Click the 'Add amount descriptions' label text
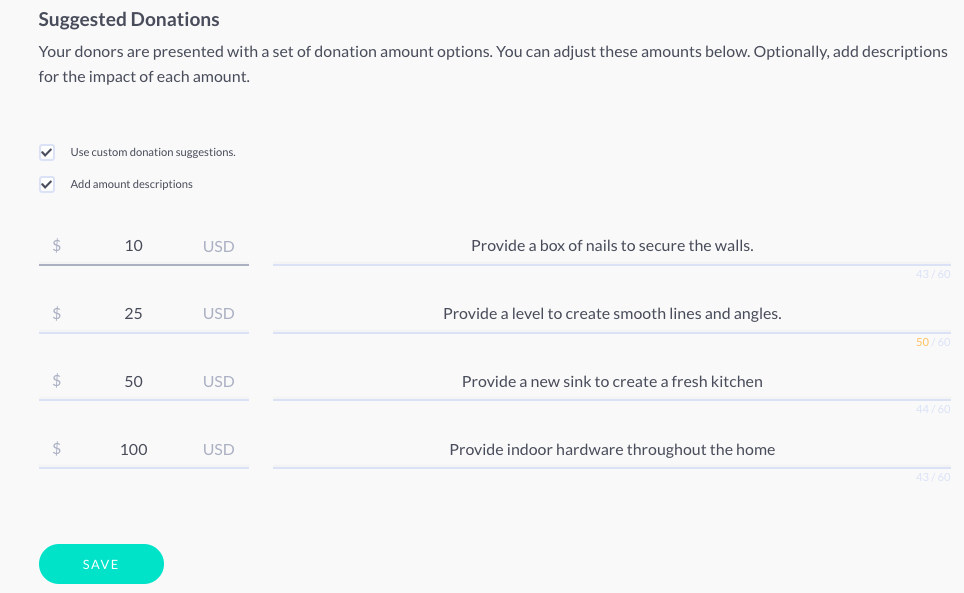This screenshot has height=593, width=964. [x=132, y=184]
